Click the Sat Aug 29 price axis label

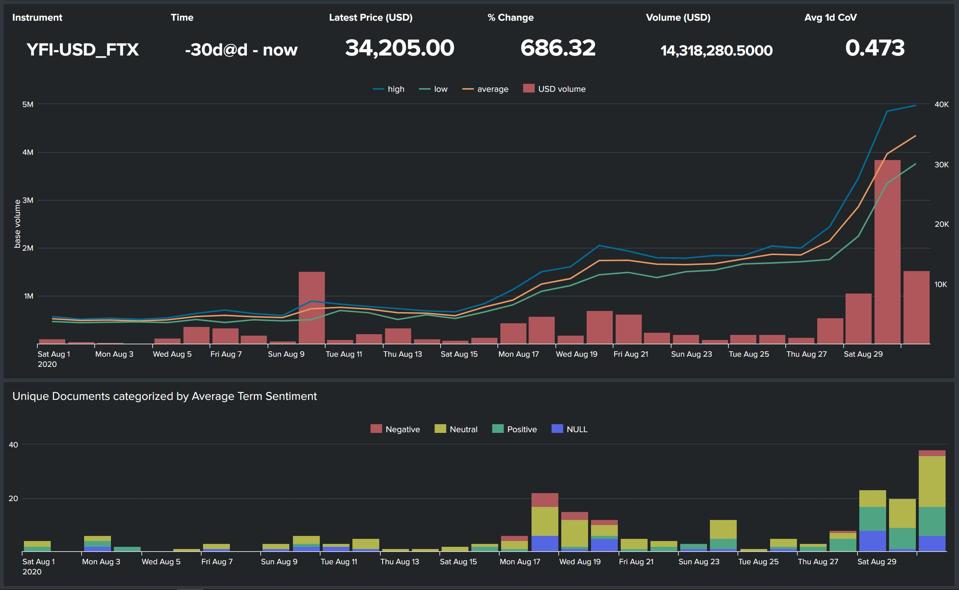(x=863, y=354)
